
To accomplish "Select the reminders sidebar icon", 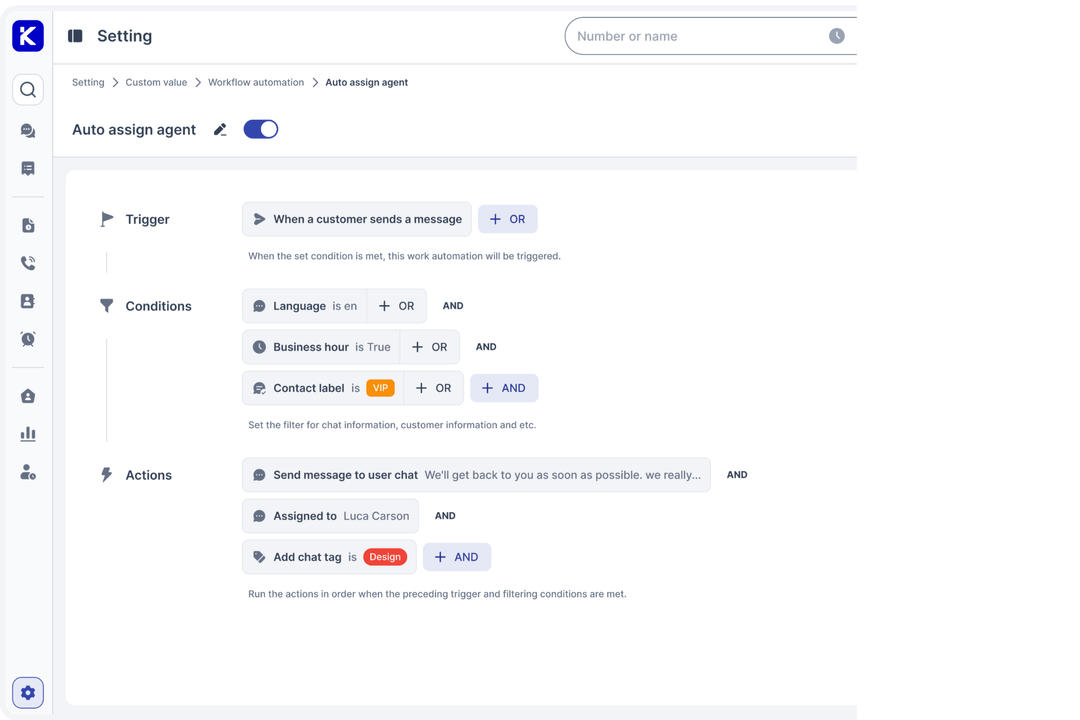I will pos(27,338).
